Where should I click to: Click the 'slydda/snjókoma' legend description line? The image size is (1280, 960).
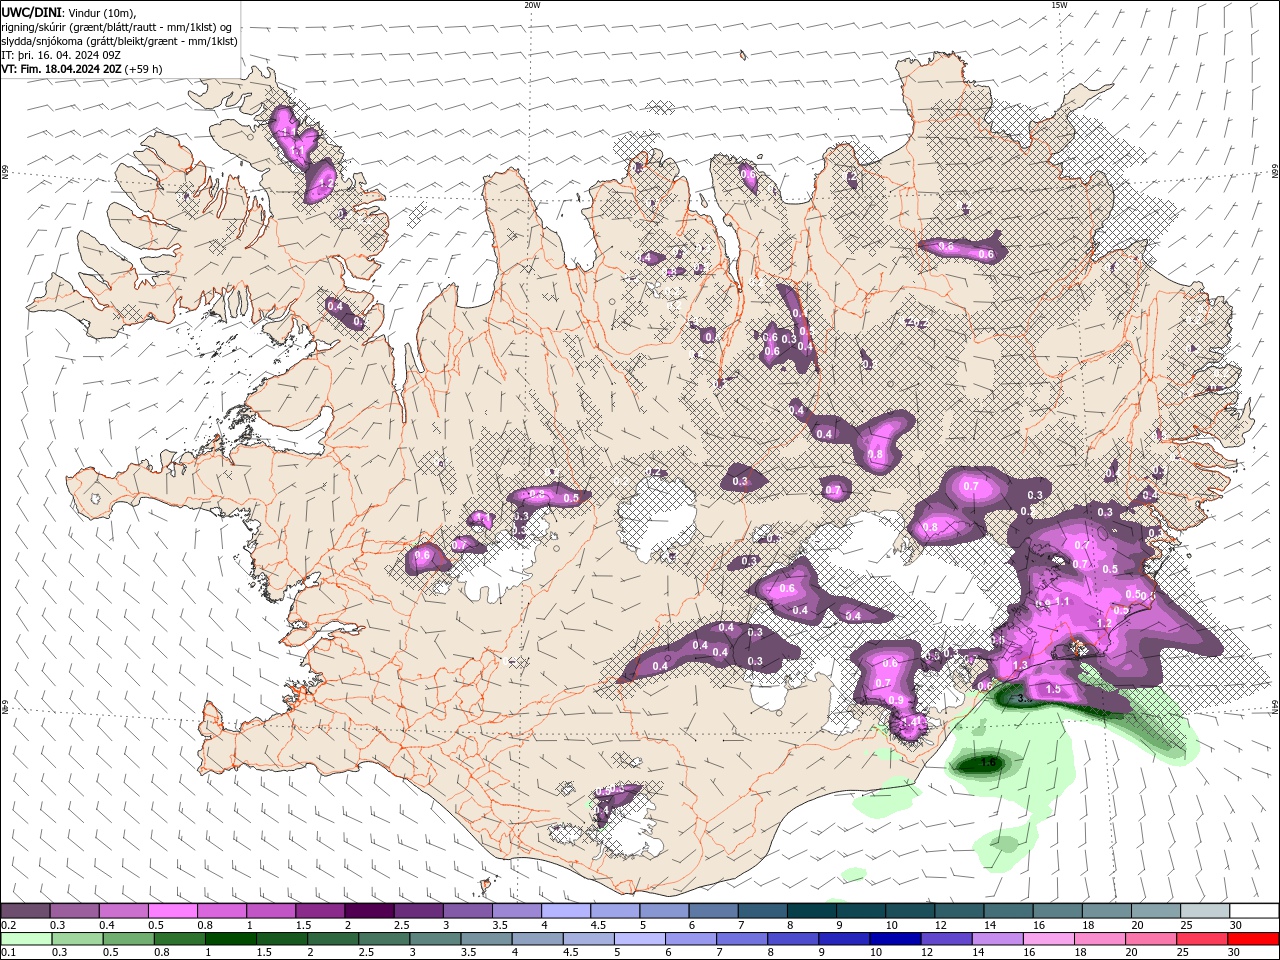(119, 41)
